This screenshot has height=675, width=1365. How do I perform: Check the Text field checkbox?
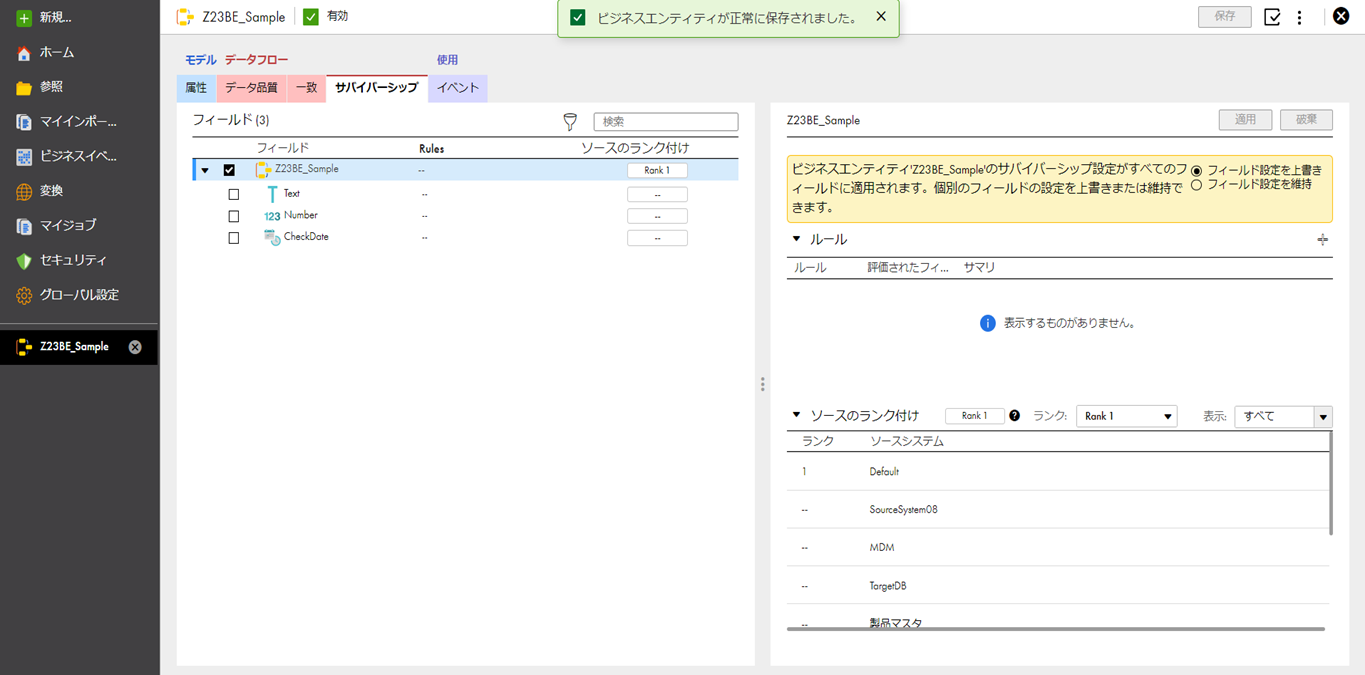[x=234, y=194]
